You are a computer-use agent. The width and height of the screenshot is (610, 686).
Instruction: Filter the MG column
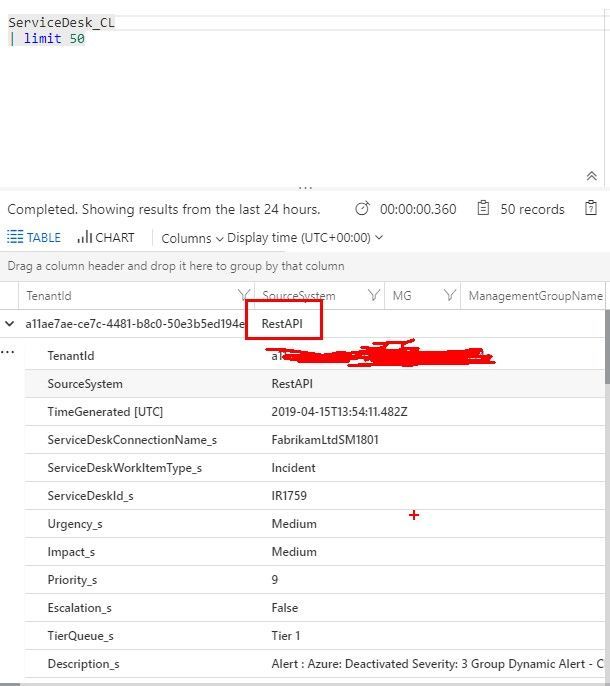[x=449, y=295]
